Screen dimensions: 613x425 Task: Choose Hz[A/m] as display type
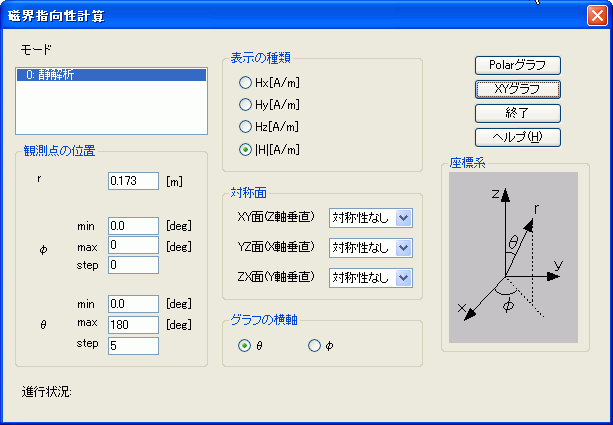245,127
